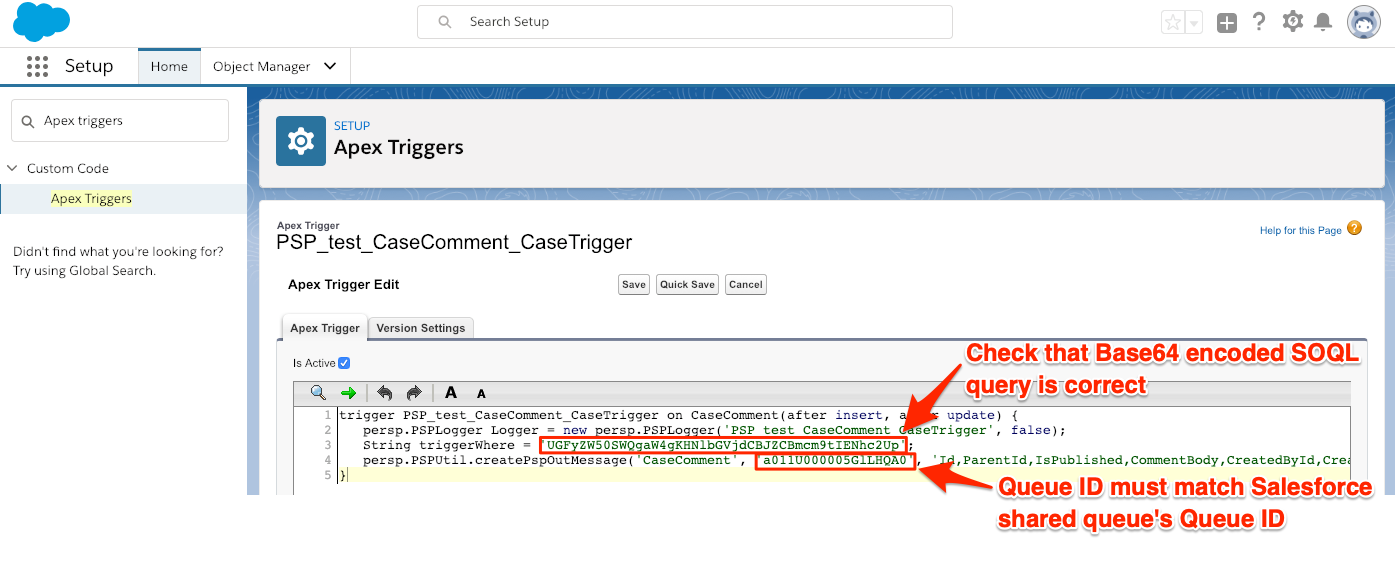Open the Help question mark icon
1395x573 pixels.
click(x=1260, y=21)
